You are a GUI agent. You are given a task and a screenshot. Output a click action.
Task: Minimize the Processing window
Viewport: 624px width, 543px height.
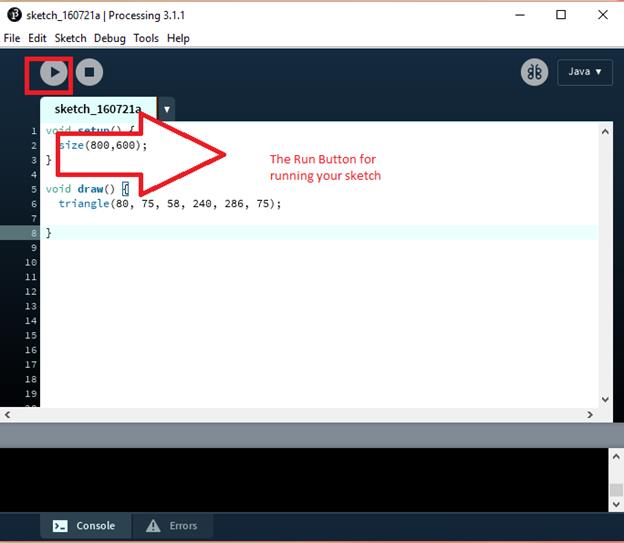[520, 15]
